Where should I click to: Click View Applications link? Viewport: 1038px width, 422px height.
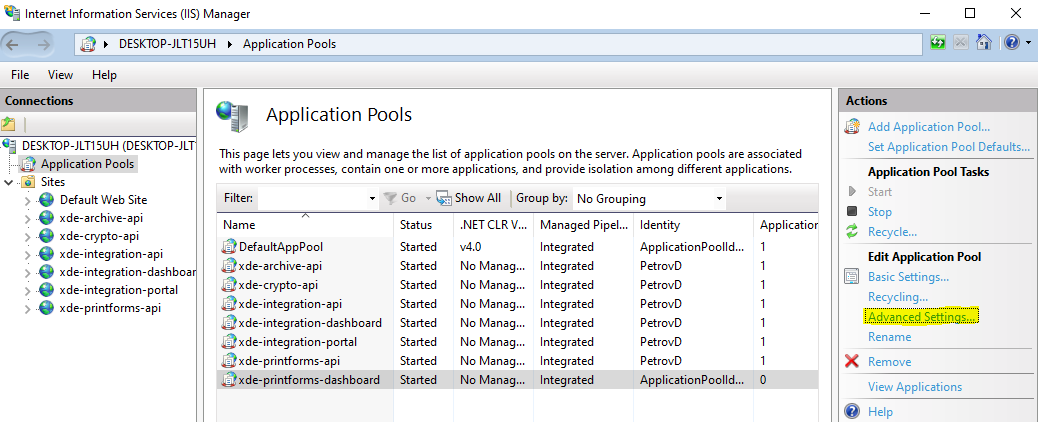[915, 387]
